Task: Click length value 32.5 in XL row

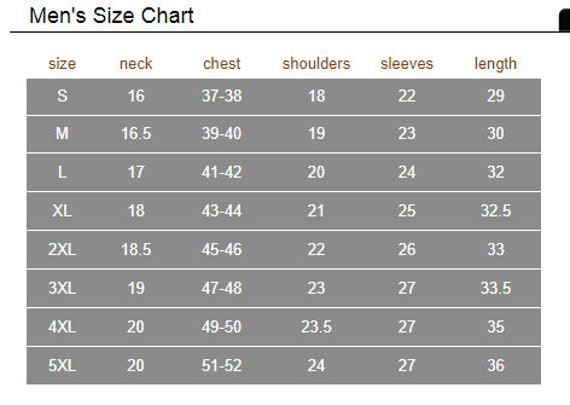Action: point(495,210)
